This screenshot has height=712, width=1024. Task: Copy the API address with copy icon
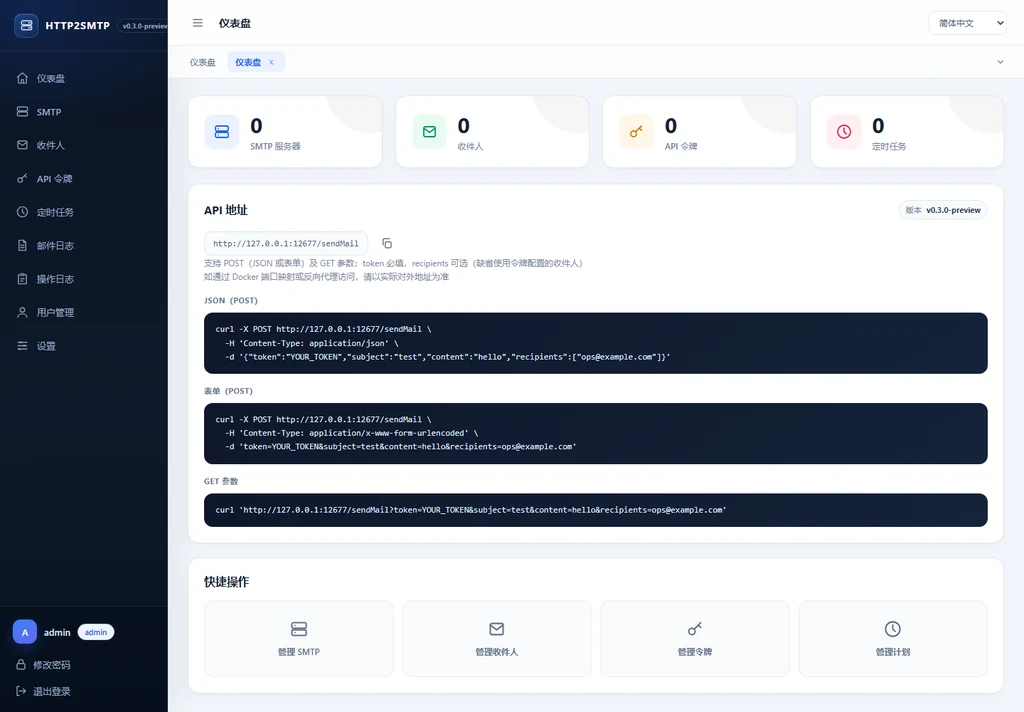coord(387,243)
